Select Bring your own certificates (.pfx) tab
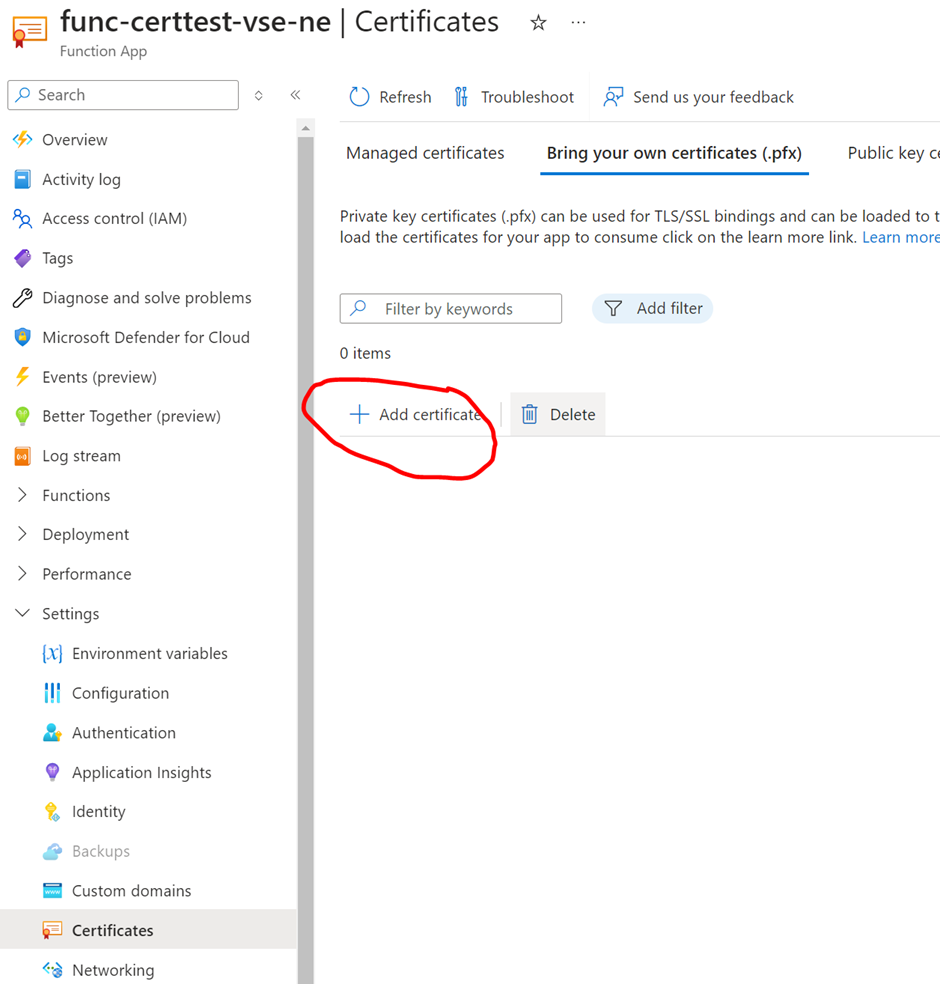The height and width of the screenshot is (984, 940). 674,152
